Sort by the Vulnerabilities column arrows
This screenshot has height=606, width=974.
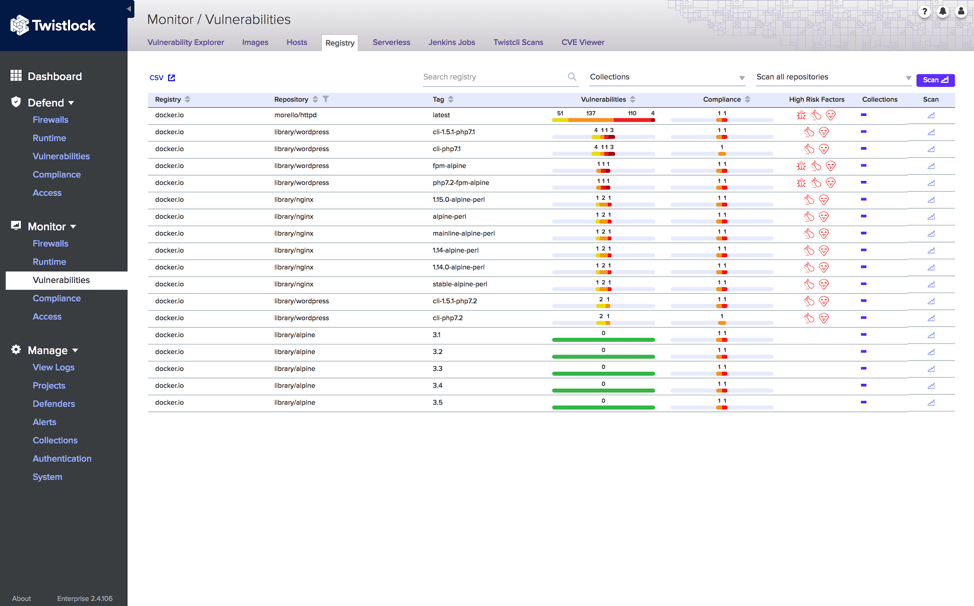click(634, 99)
